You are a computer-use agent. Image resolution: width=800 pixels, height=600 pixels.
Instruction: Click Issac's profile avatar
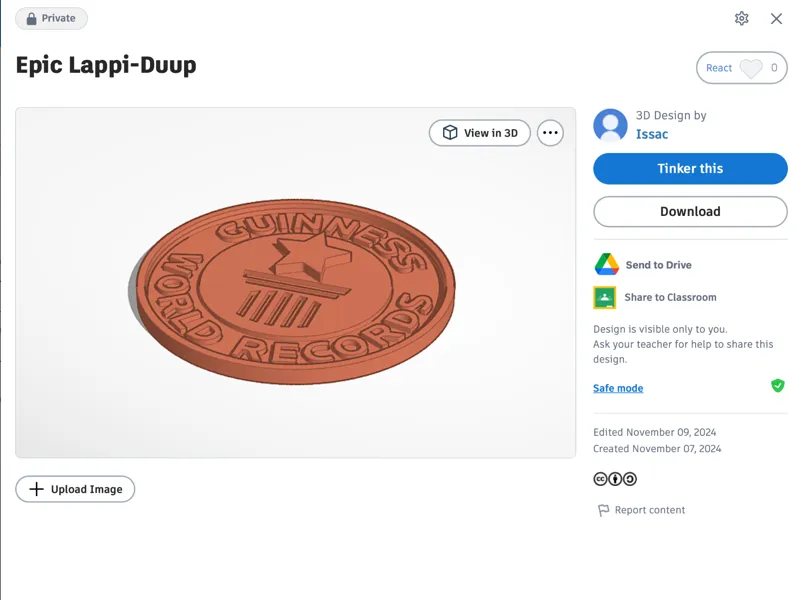610,126
